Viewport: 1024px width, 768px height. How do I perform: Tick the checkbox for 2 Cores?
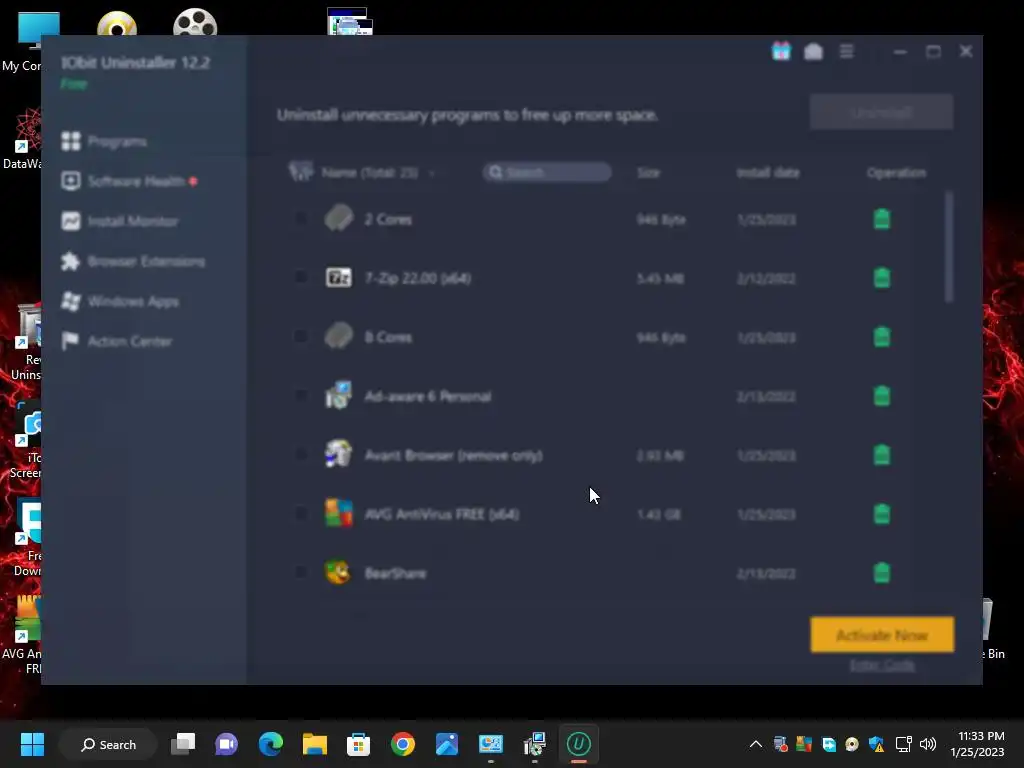pos(300,219)
